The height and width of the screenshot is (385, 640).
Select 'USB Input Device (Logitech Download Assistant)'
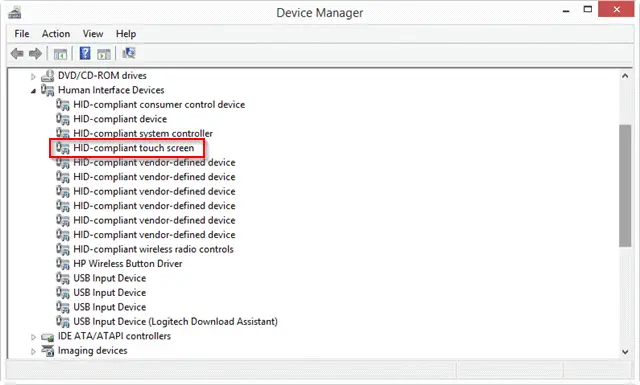click(176, 321)
